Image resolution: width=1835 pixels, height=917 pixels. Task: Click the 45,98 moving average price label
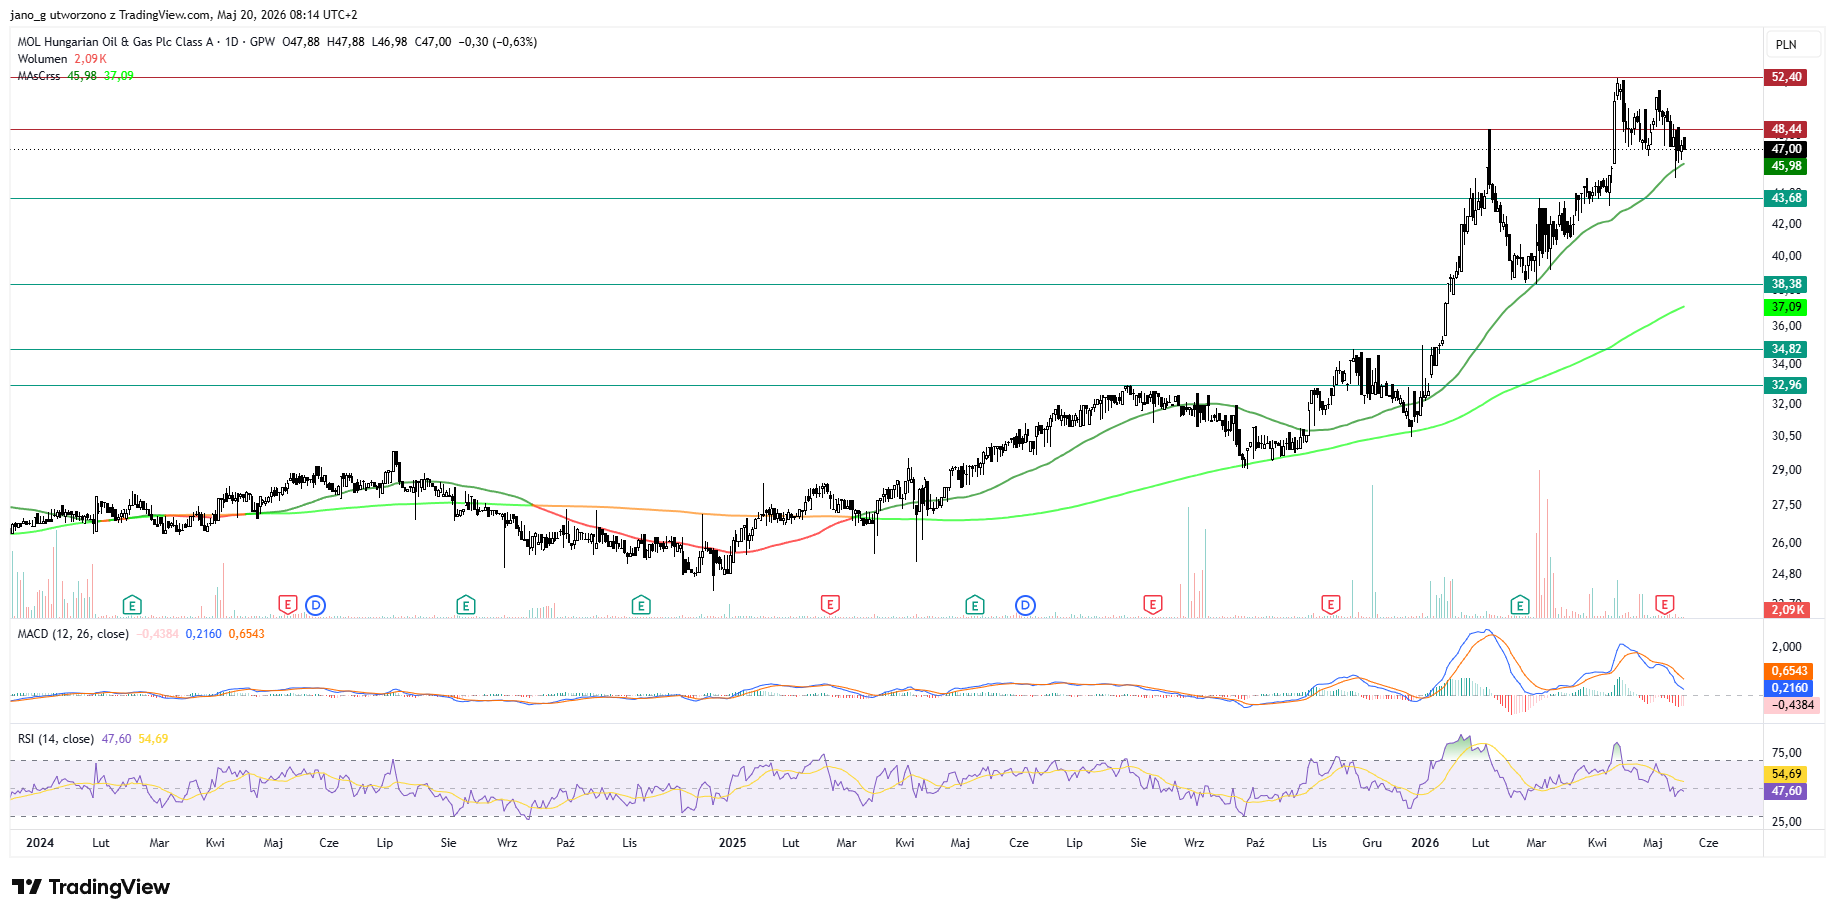[1786, 166]
